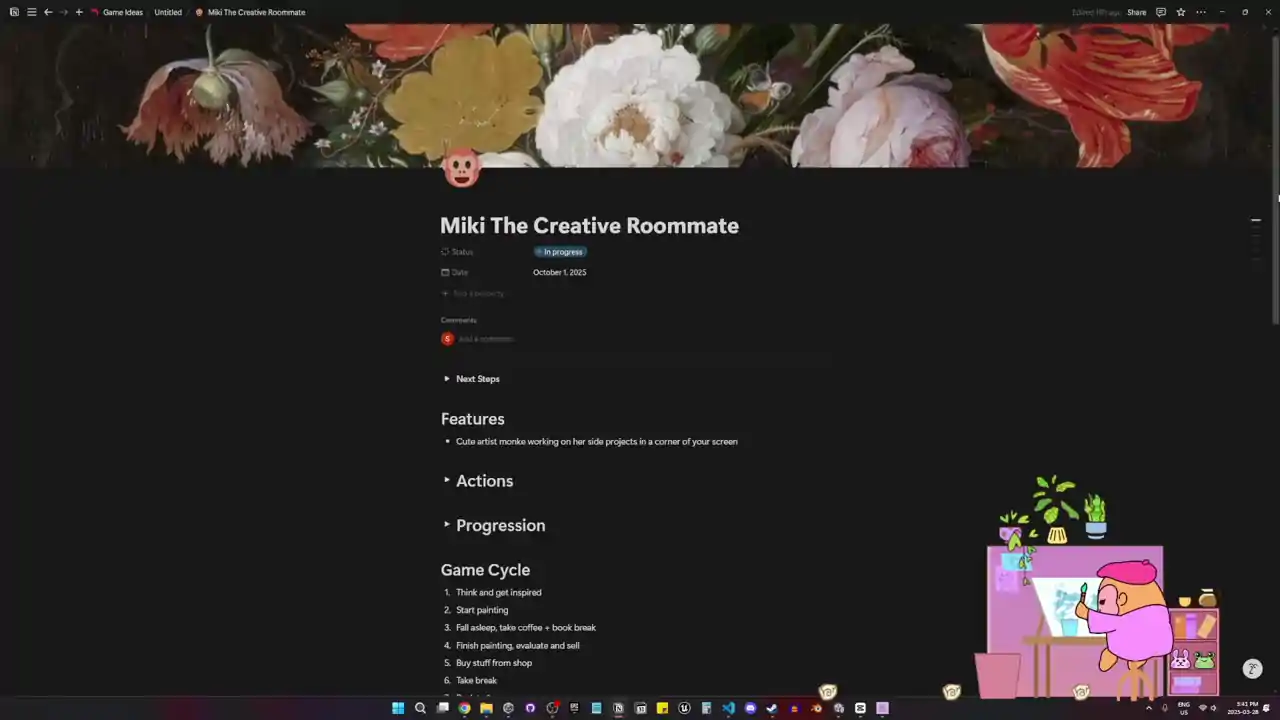
Task: Open a new tab with plus icon
Action: tap(79, 12)
